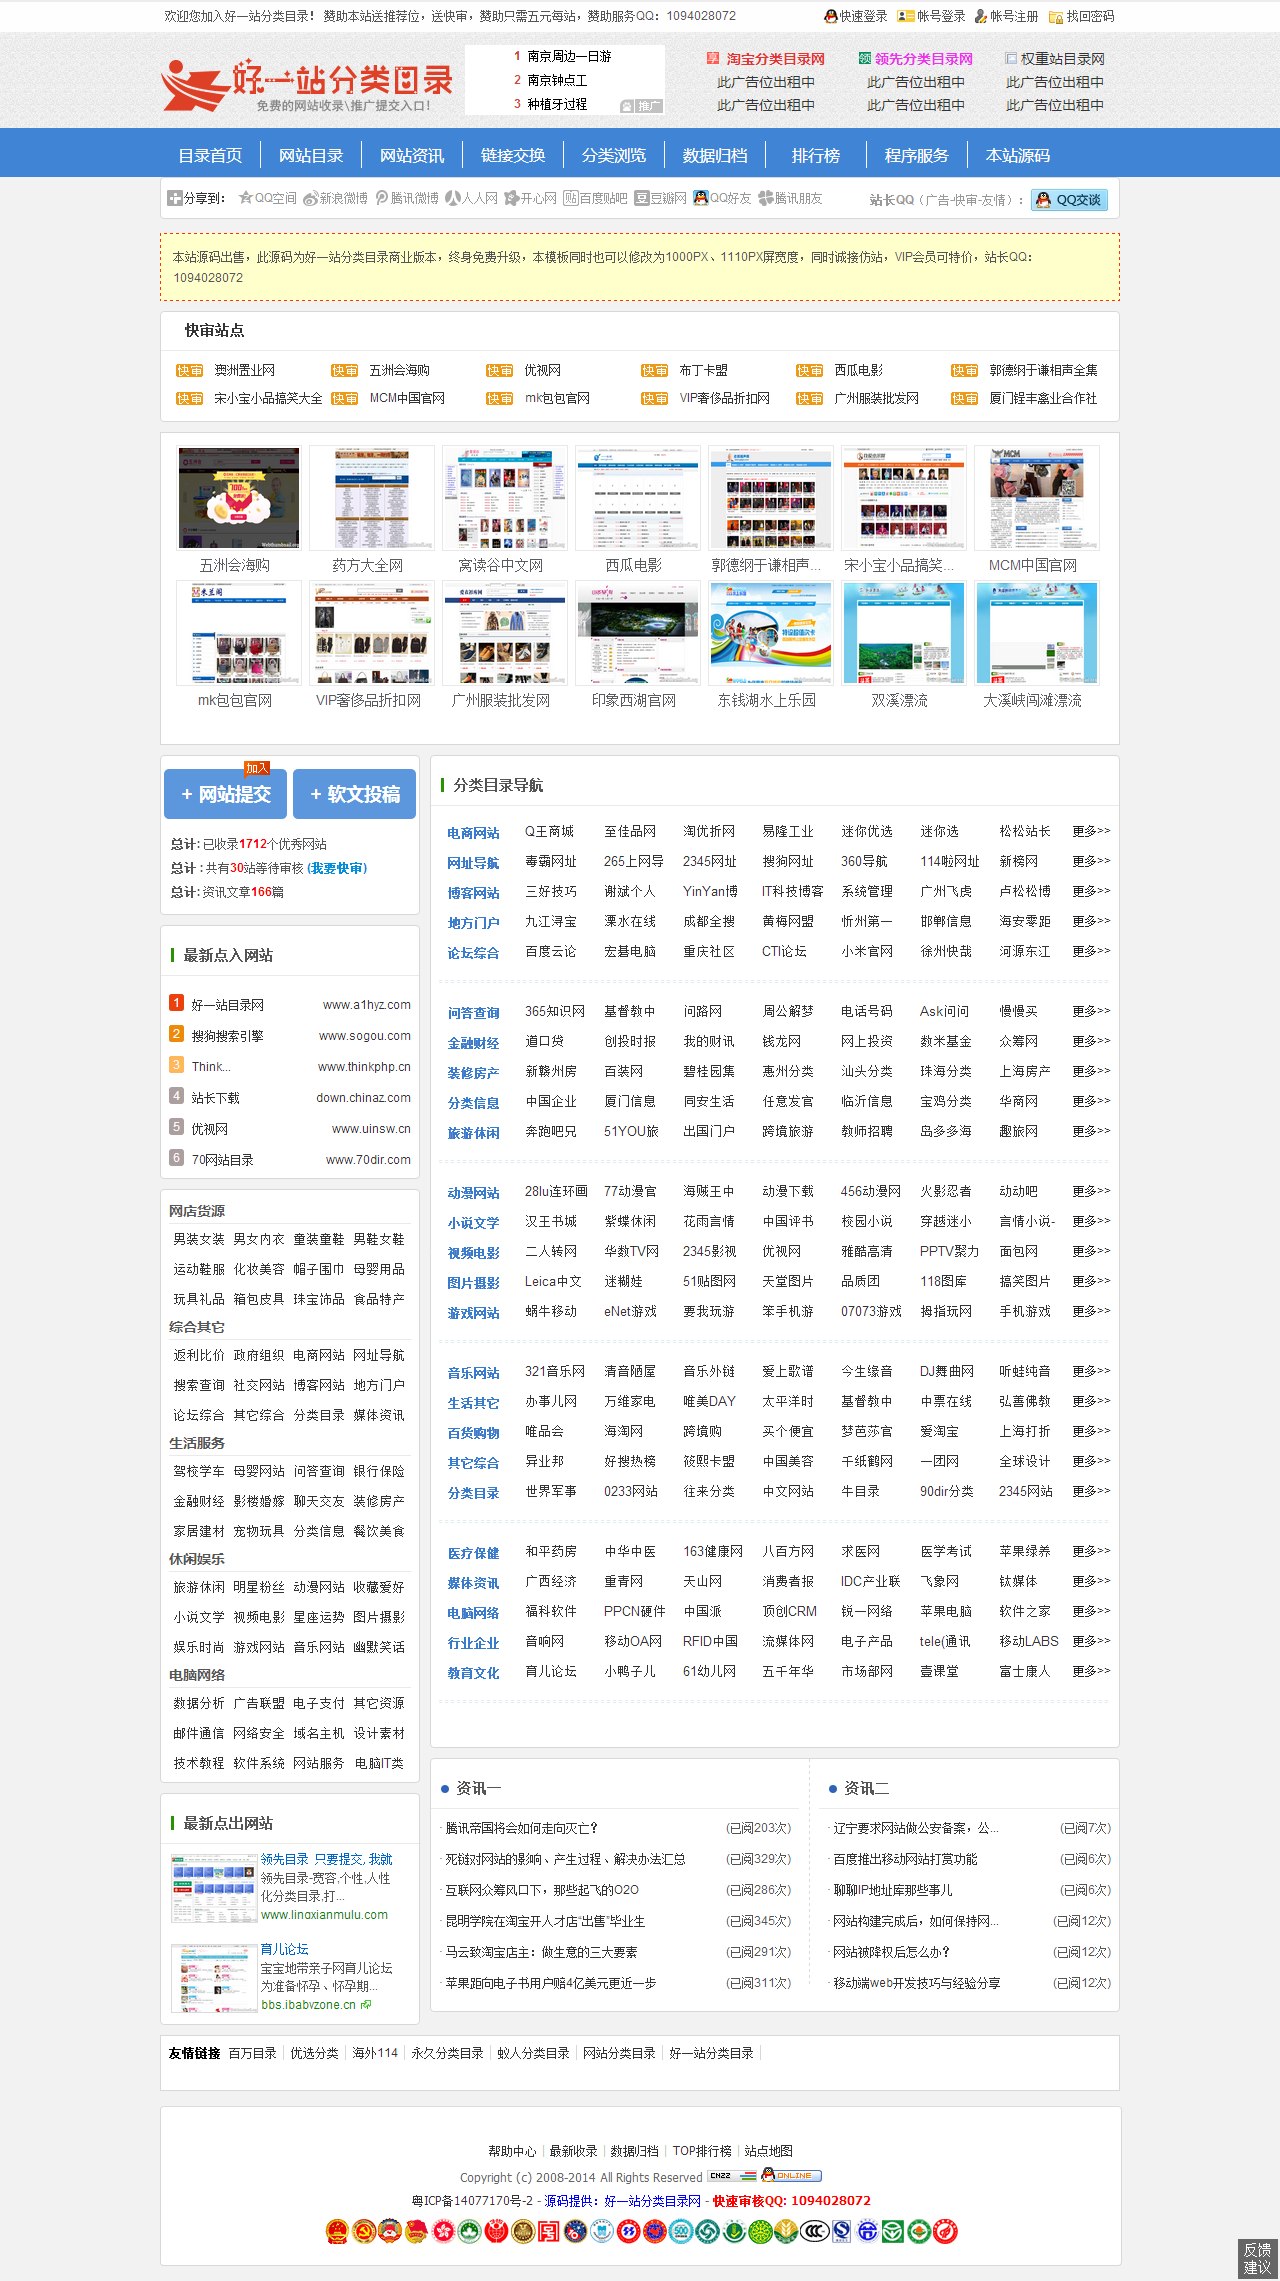Open the 领先目录 thumbnail under 最新点出网站
Screen dimensions: 1280x2281
tap(214, 1889)
